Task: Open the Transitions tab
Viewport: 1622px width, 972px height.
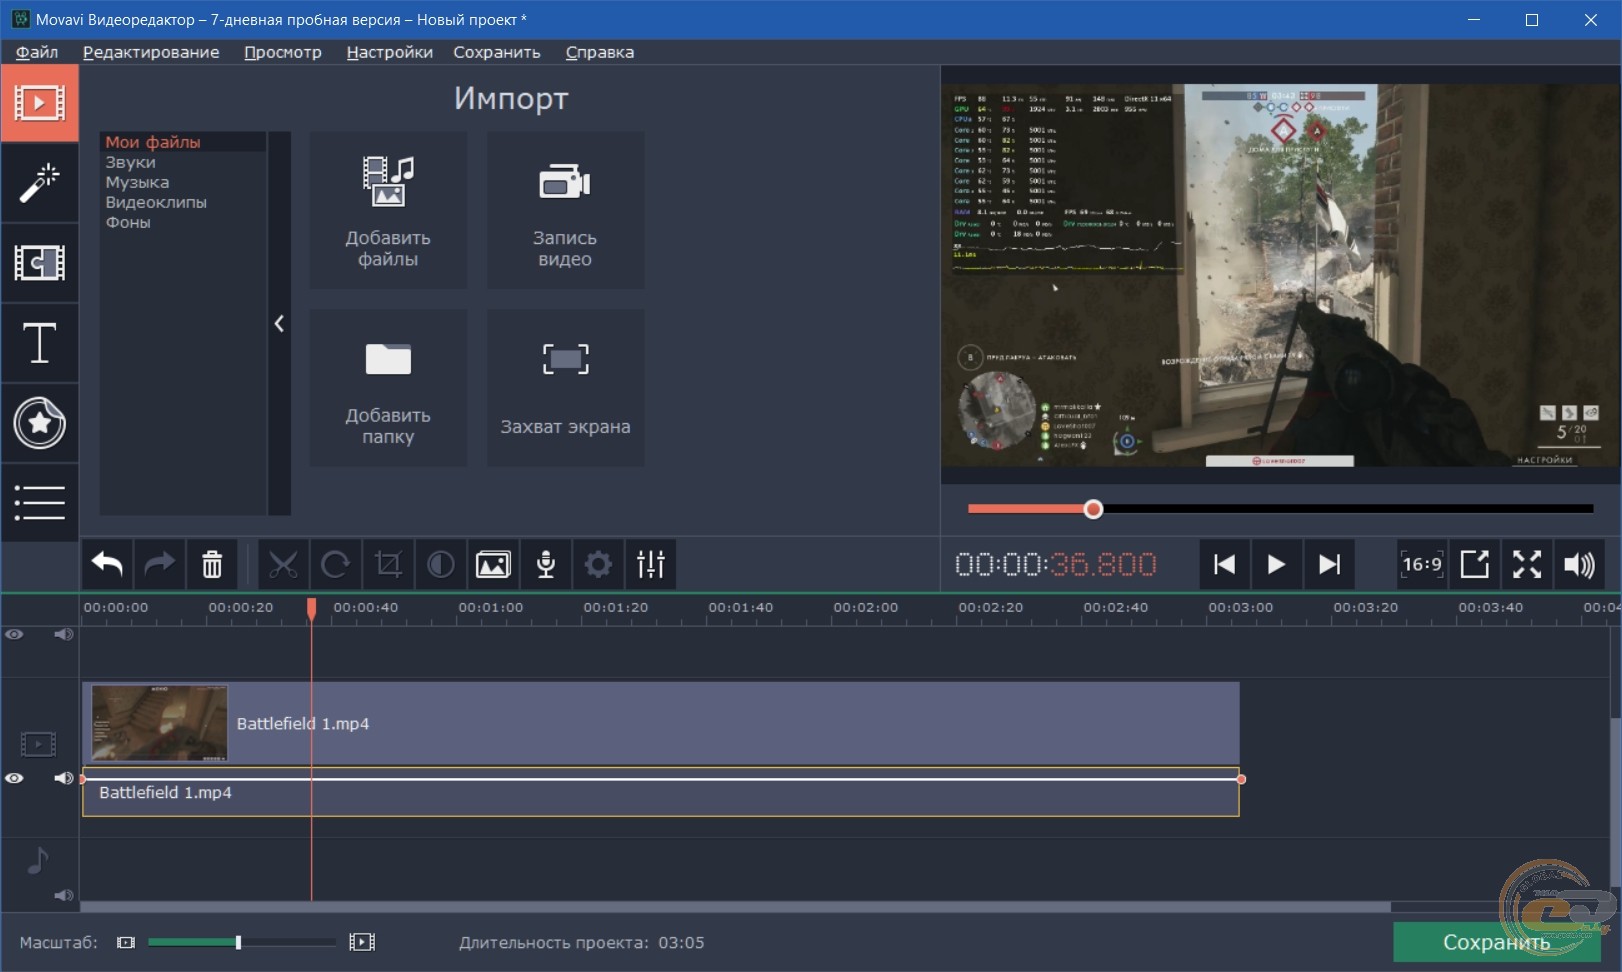Action: coord(39,263)
